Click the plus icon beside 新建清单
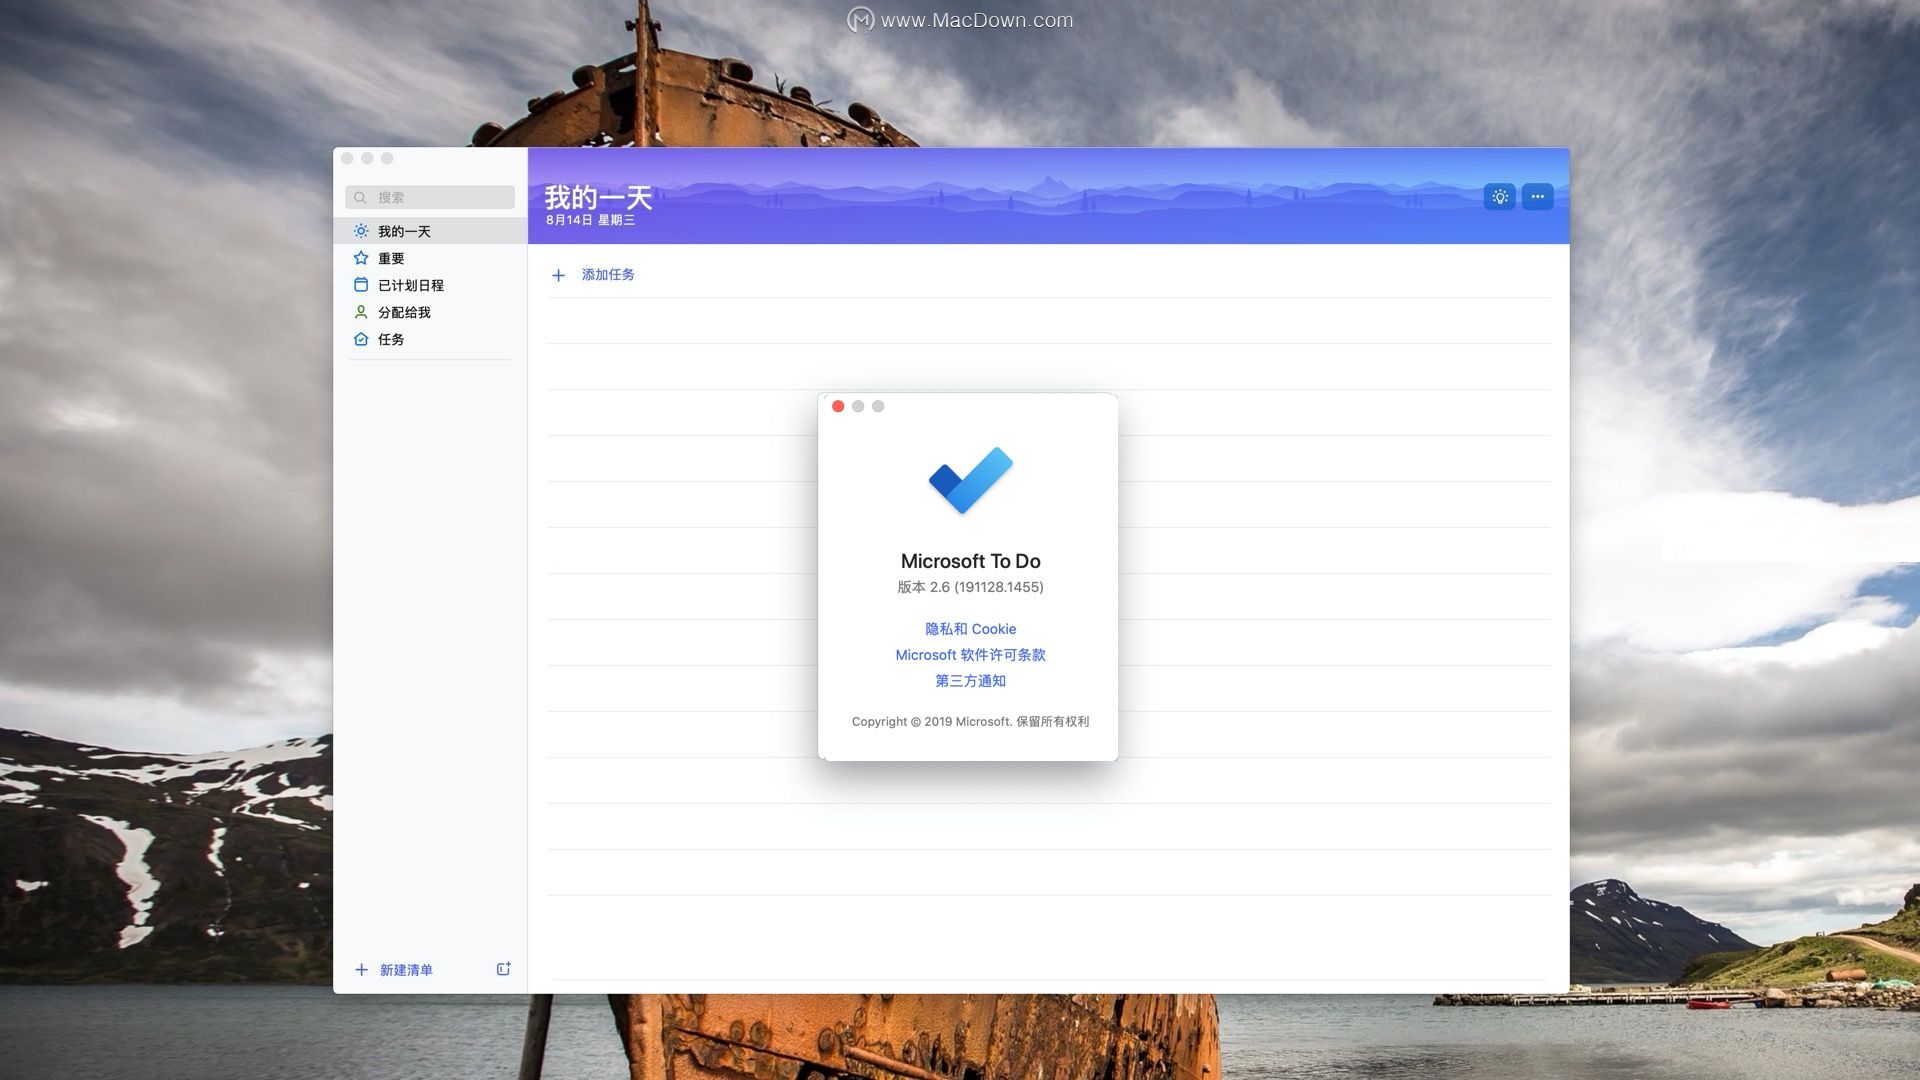Viewport: 1920px width, 1080px height. pos(361,970)
